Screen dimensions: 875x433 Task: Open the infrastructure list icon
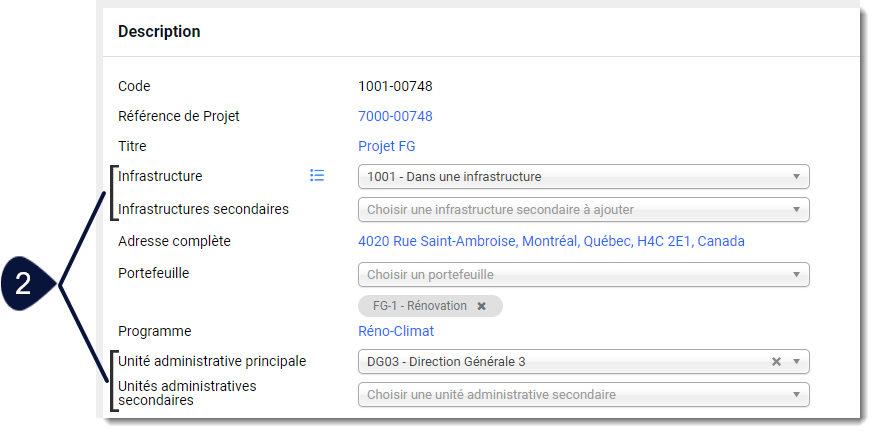click(317, 176)
